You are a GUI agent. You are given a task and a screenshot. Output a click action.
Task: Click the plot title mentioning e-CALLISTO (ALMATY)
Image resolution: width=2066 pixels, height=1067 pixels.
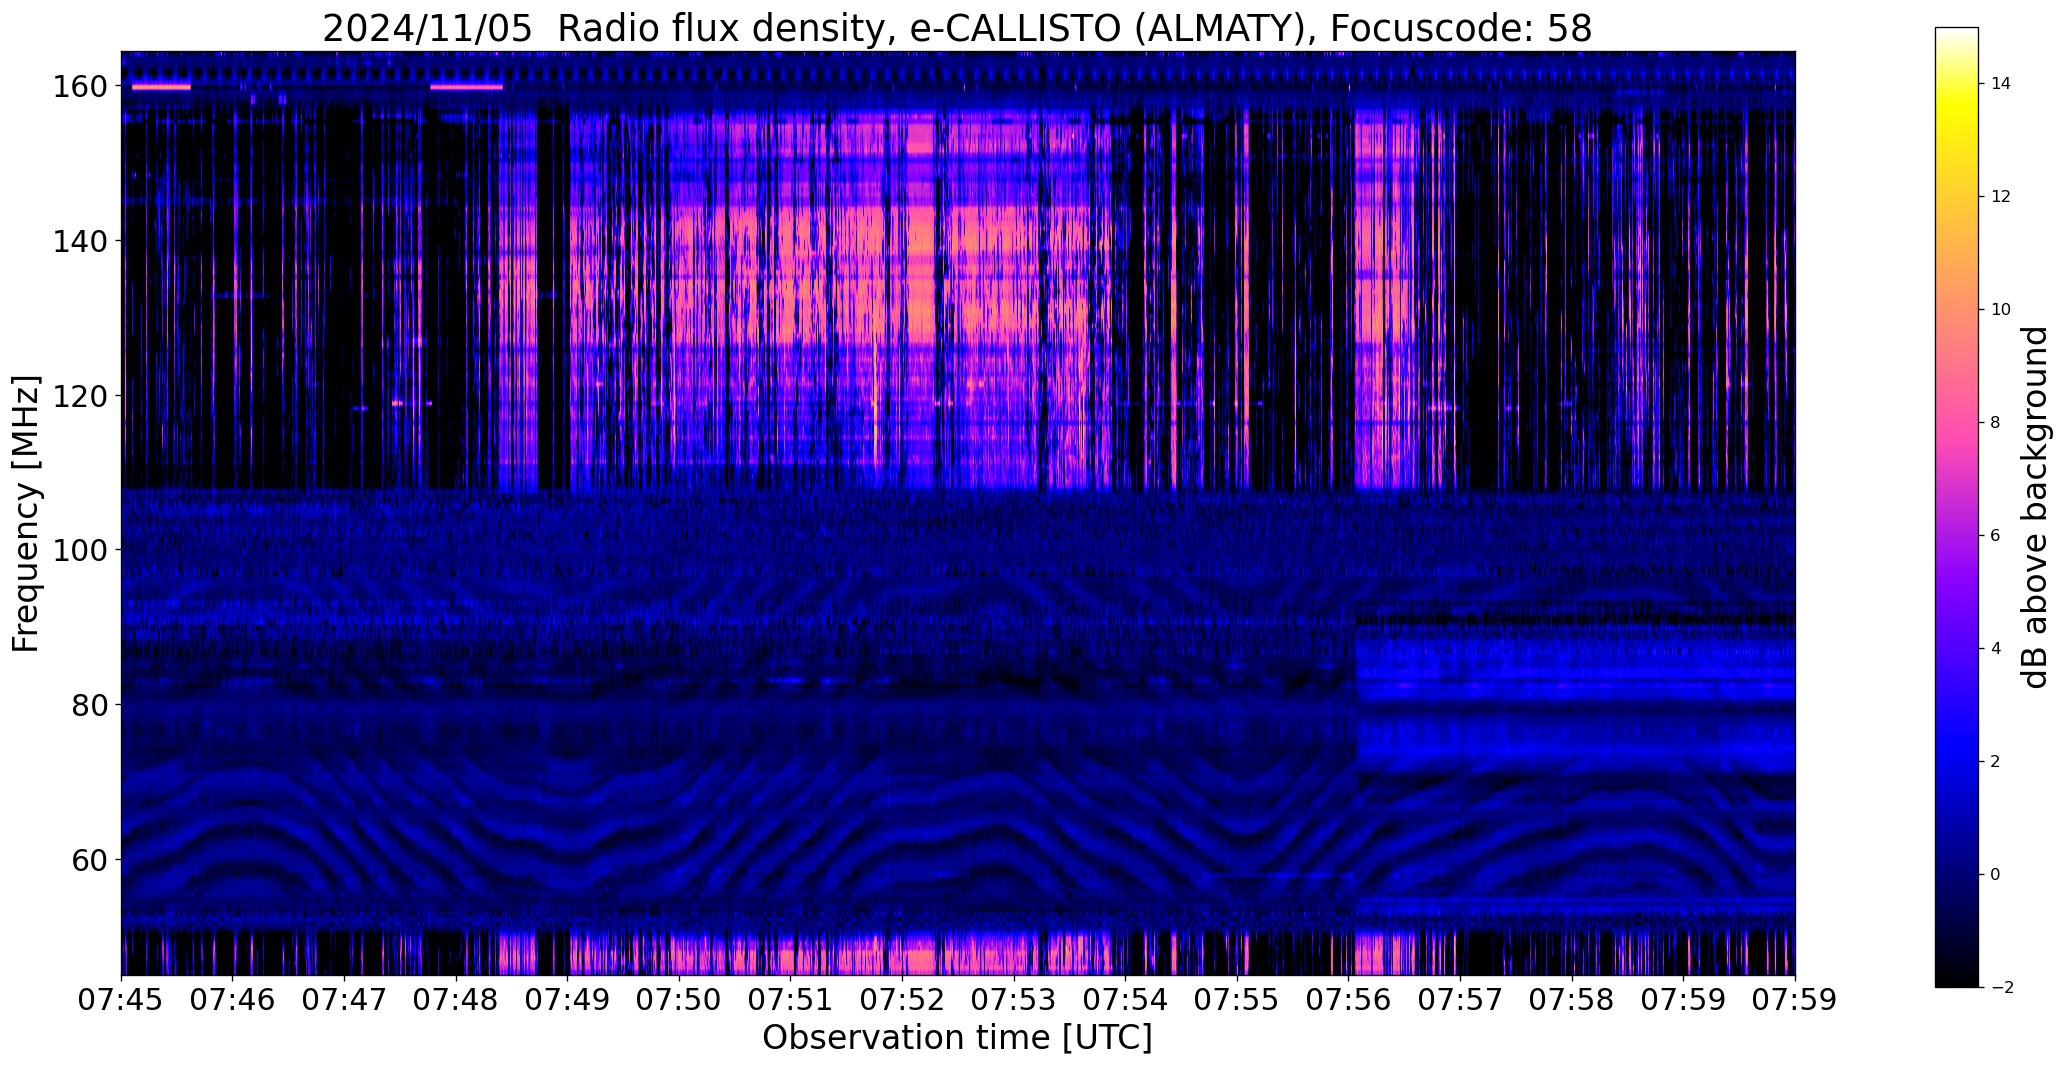(957, 28)
